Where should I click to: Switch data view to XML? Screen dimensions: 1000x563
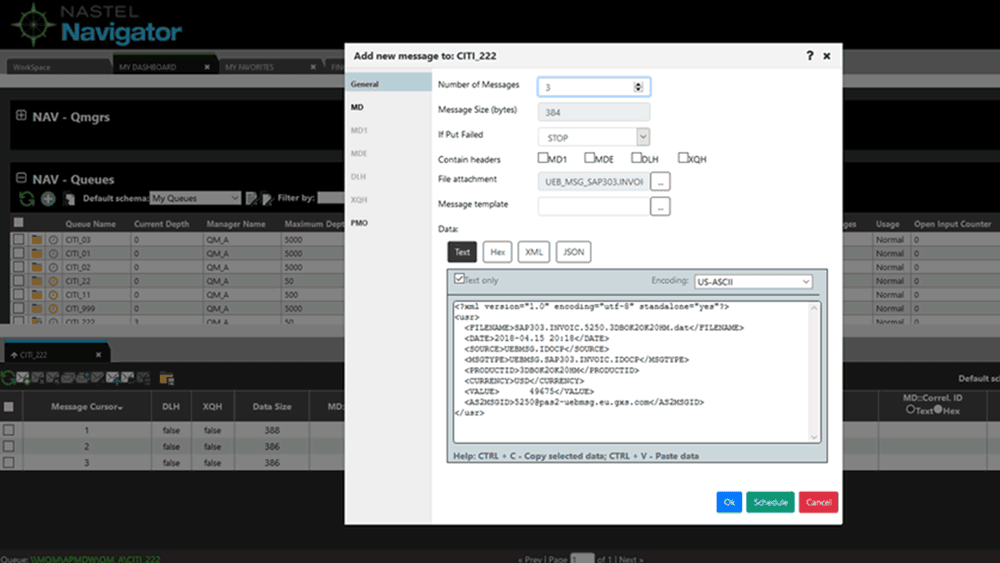[534, 252]
